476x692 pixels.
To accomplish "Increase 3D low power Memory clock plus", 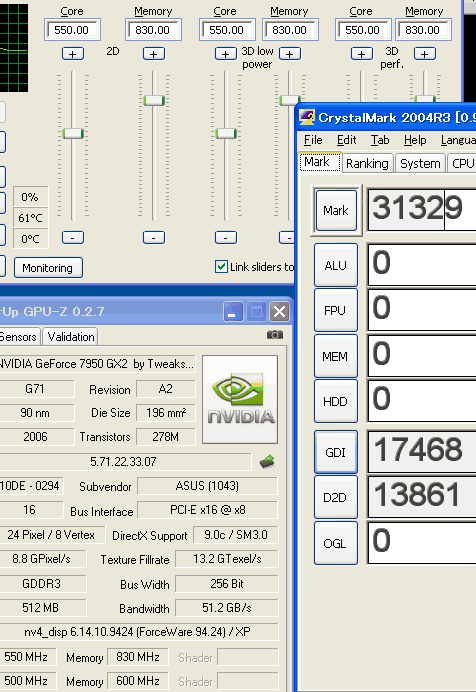I will (x=290, y=54).
